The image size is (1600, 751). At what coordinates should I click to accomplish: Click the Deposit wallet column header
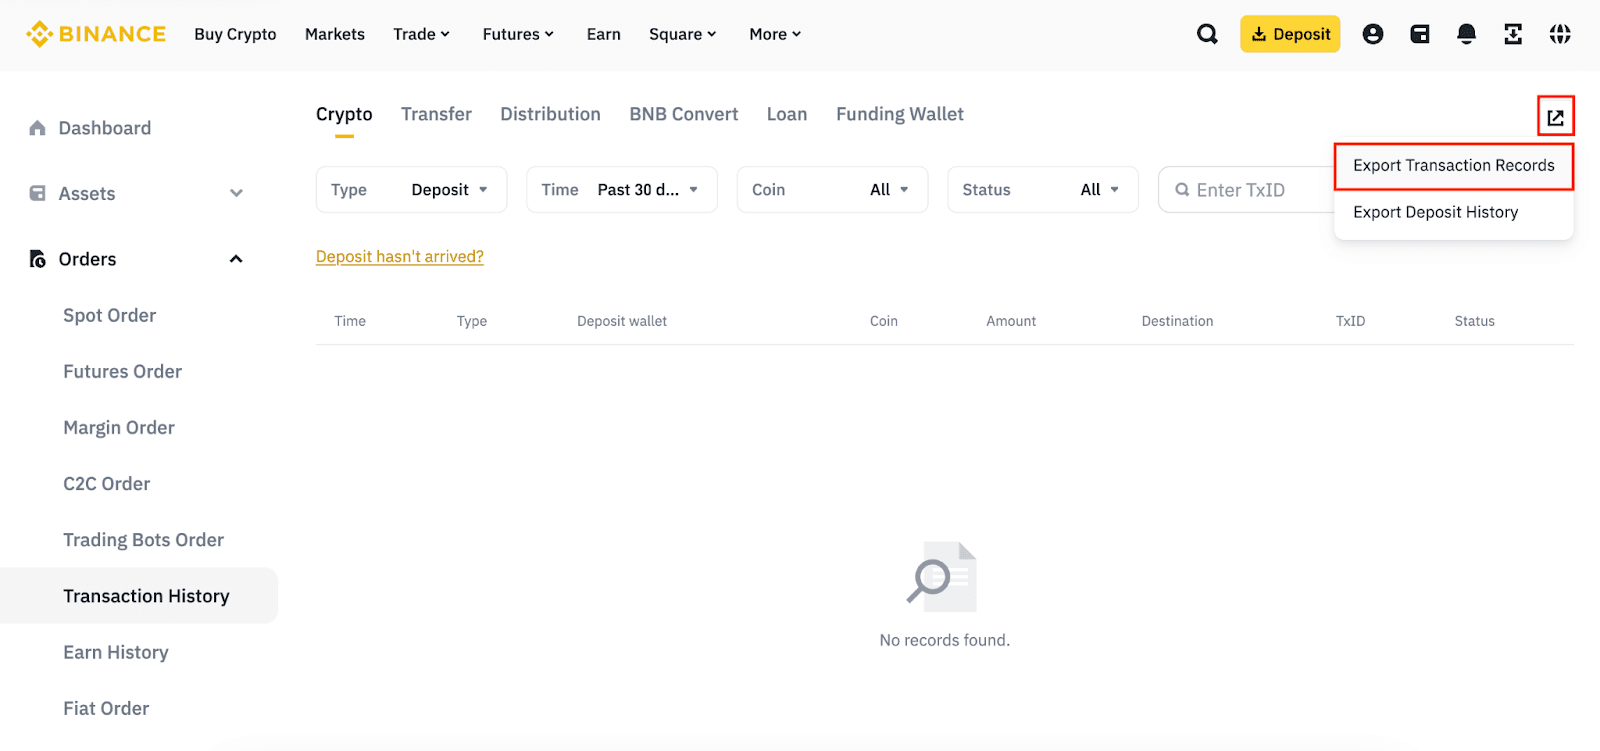click(x=622, y=321)
